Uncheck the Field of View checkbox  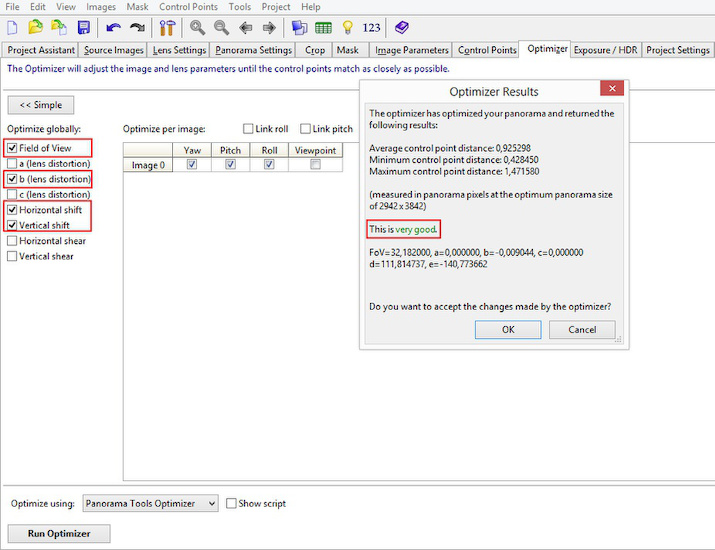(12, 148)
